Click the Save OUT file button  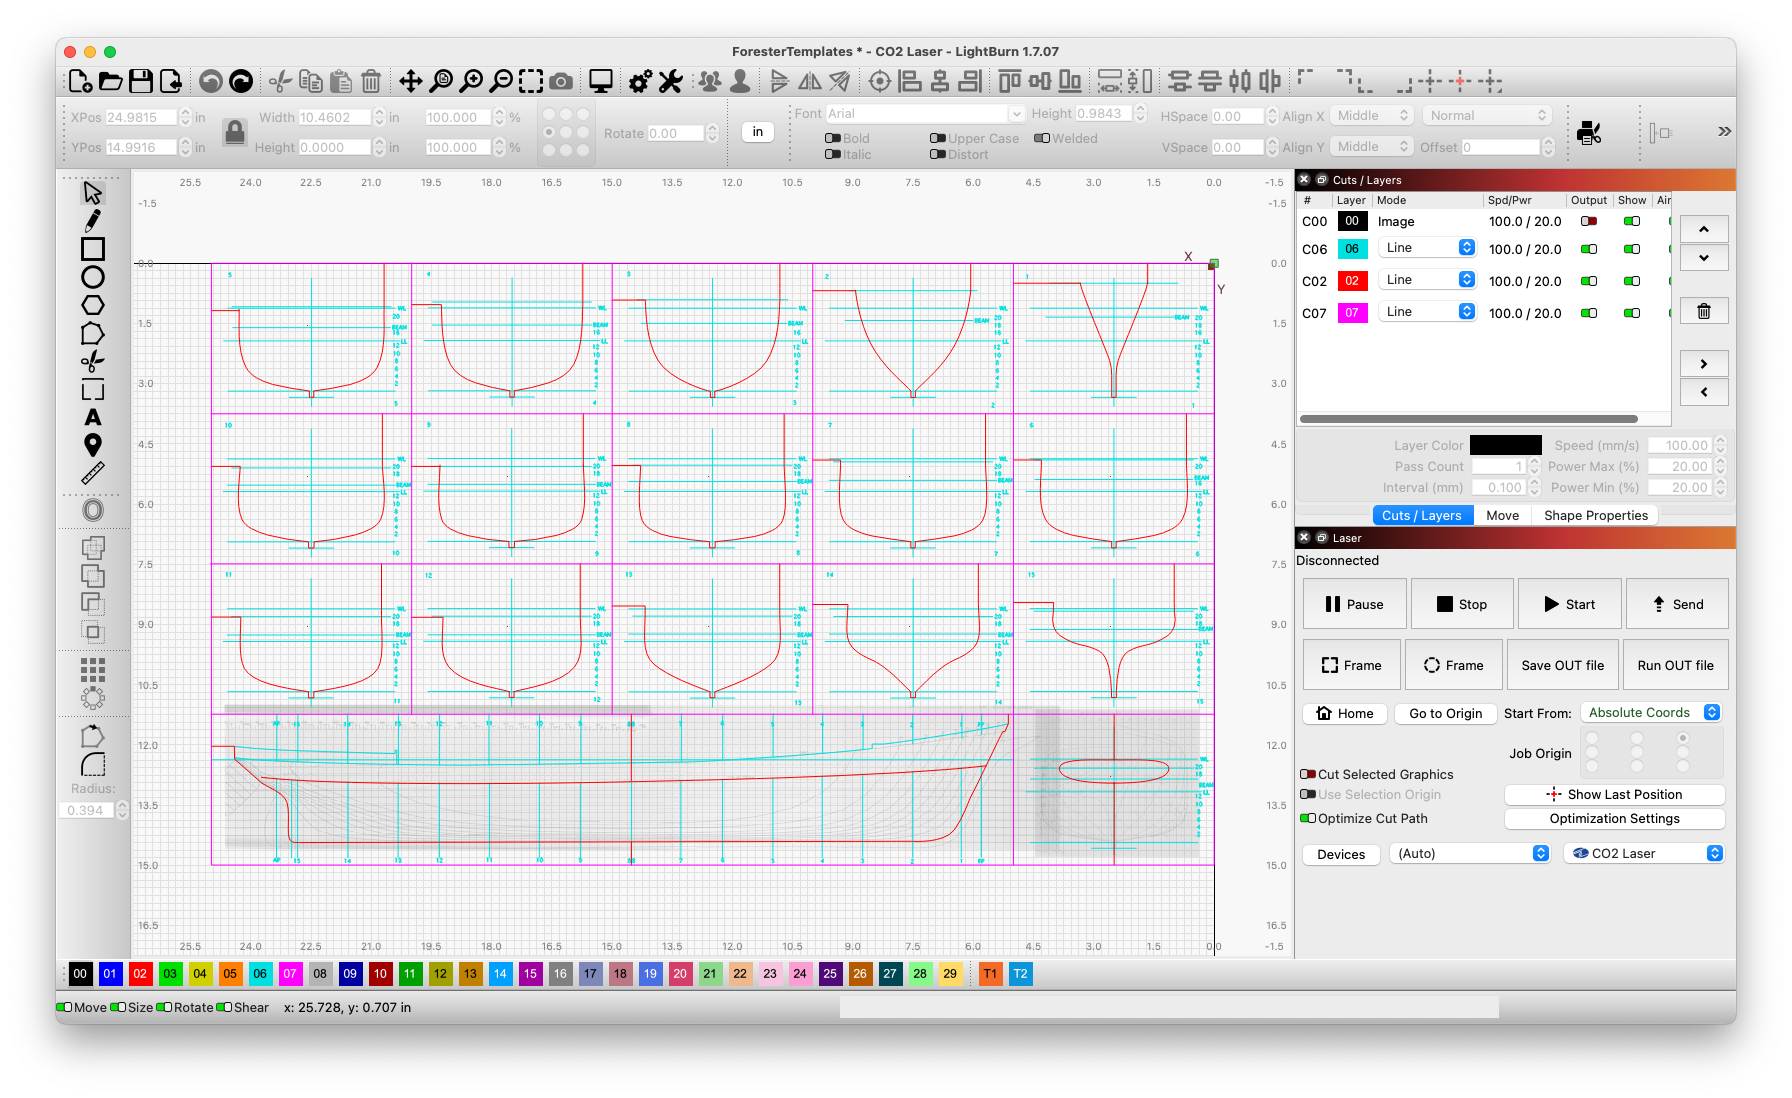[x=1562, y=665]
